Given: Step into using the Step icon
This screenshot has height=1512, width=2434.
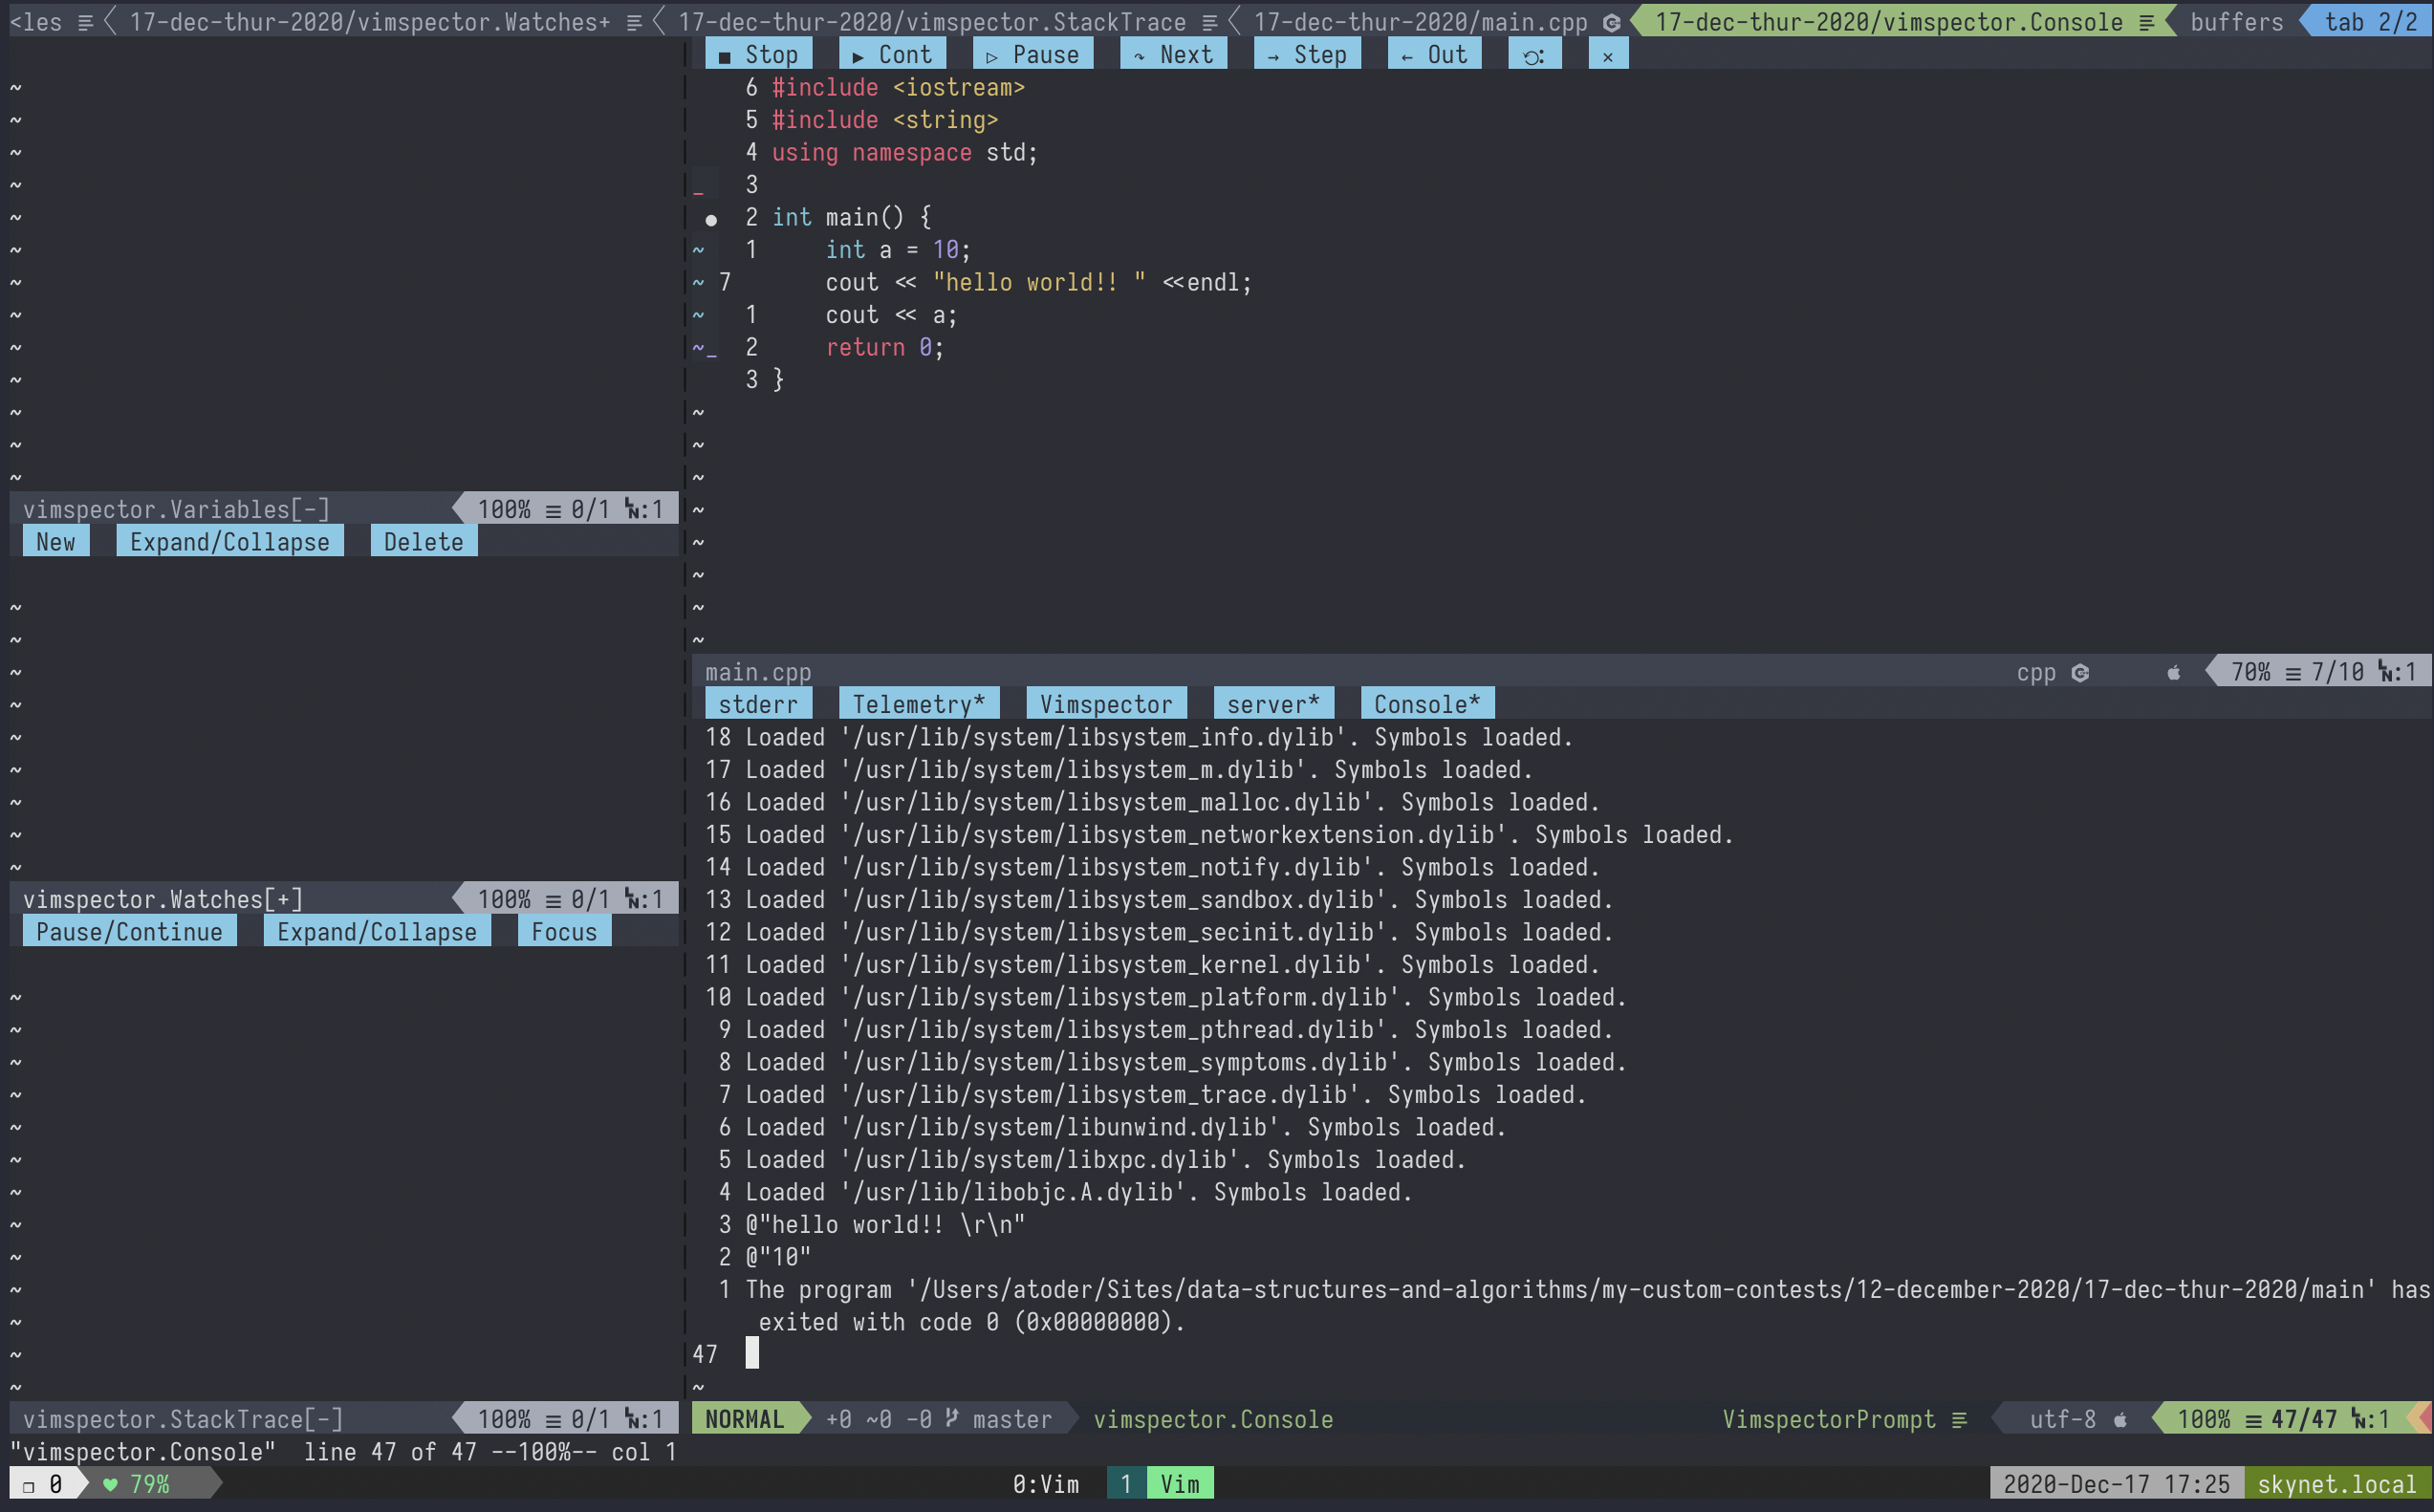Looking at the screenshot, I should pos(1307,54).
